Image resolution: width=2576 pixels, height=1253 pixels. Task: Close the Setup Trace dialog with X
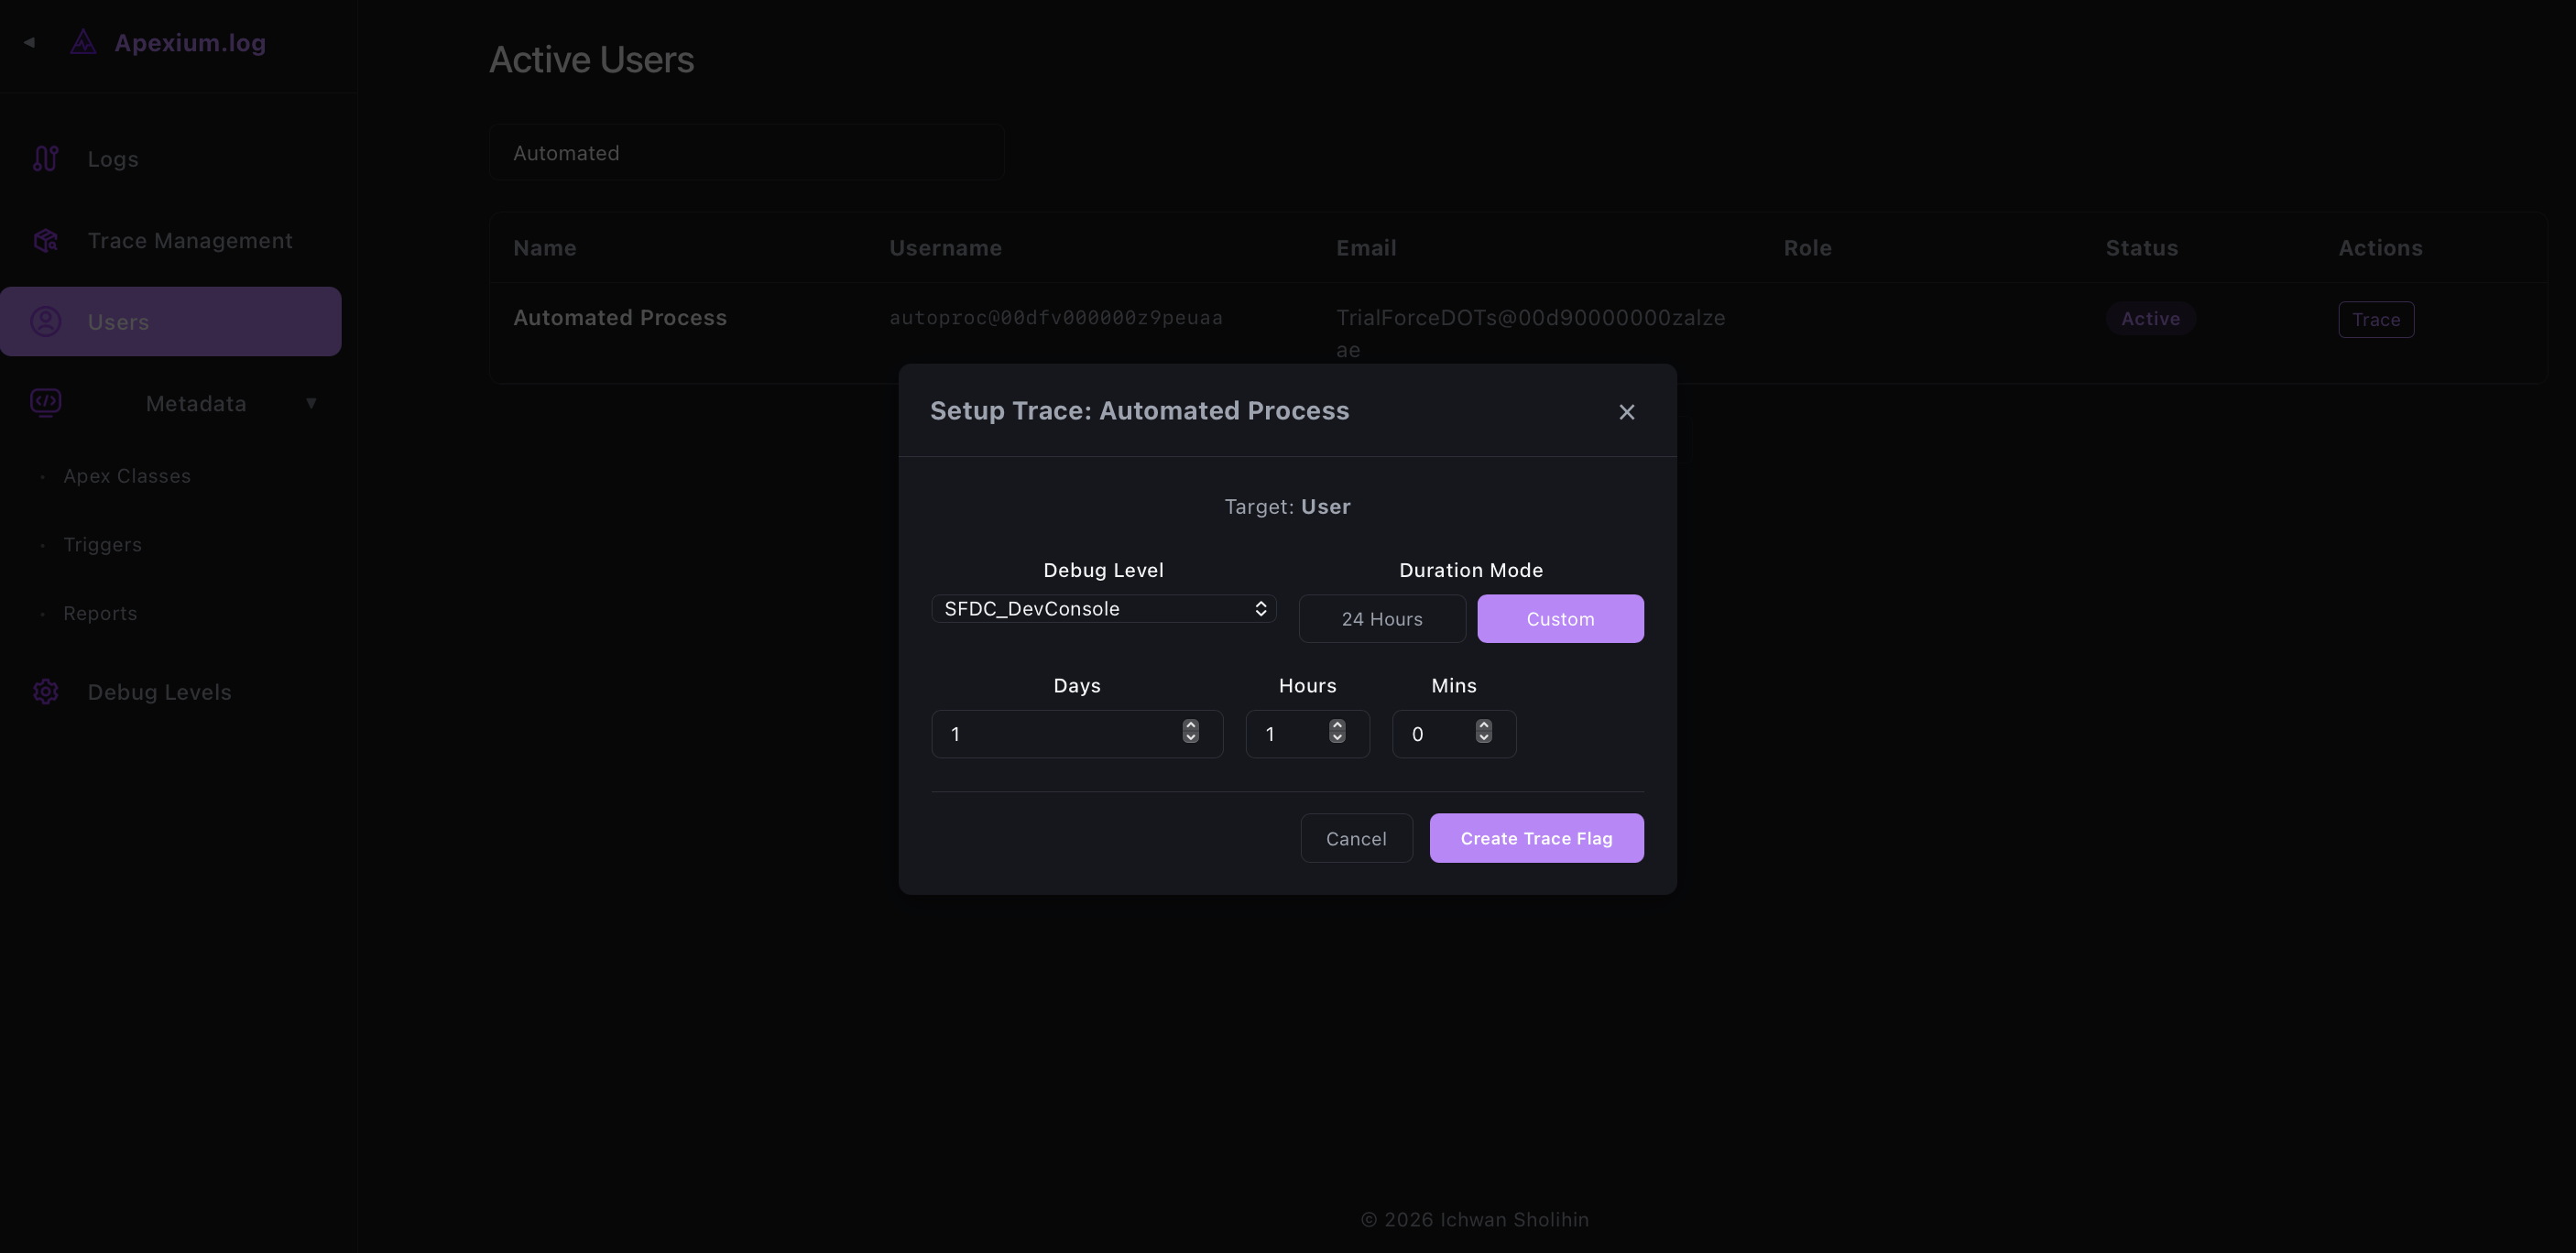coord(1627,412)
